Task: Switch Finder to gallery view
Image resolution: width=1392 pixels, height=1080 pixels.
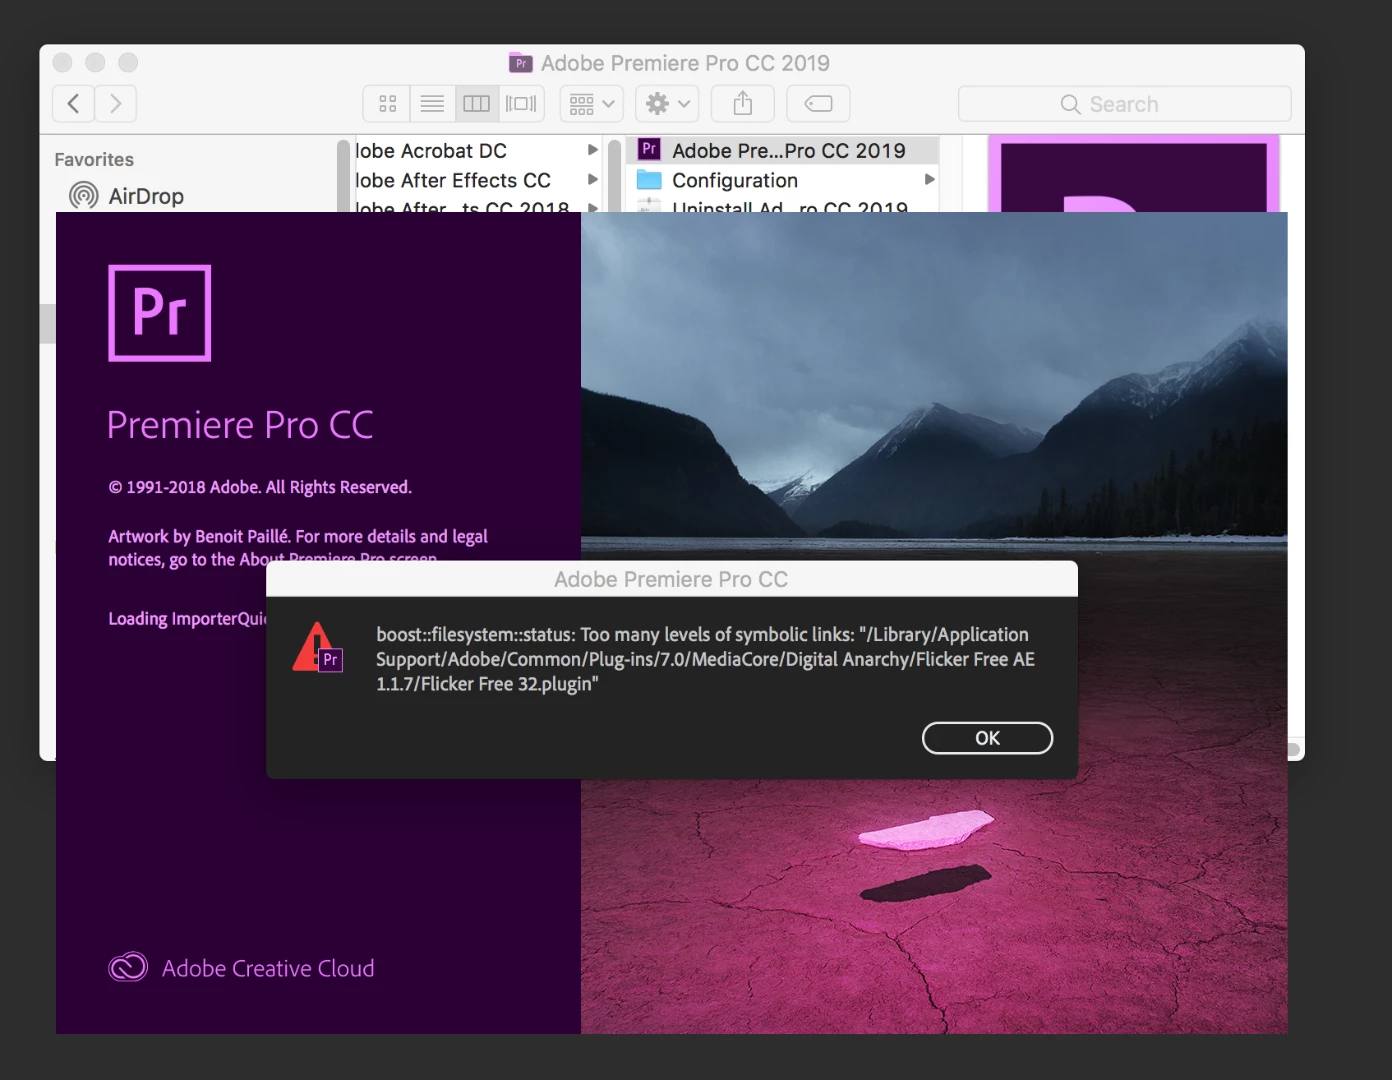Action: [521, 104]
